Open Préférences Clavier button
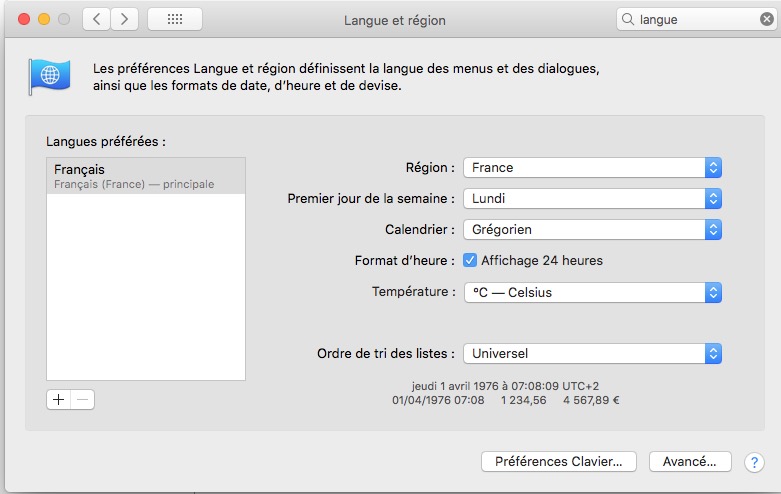The width and height of the screenshot is (781, 494). [x=559, y=462]
